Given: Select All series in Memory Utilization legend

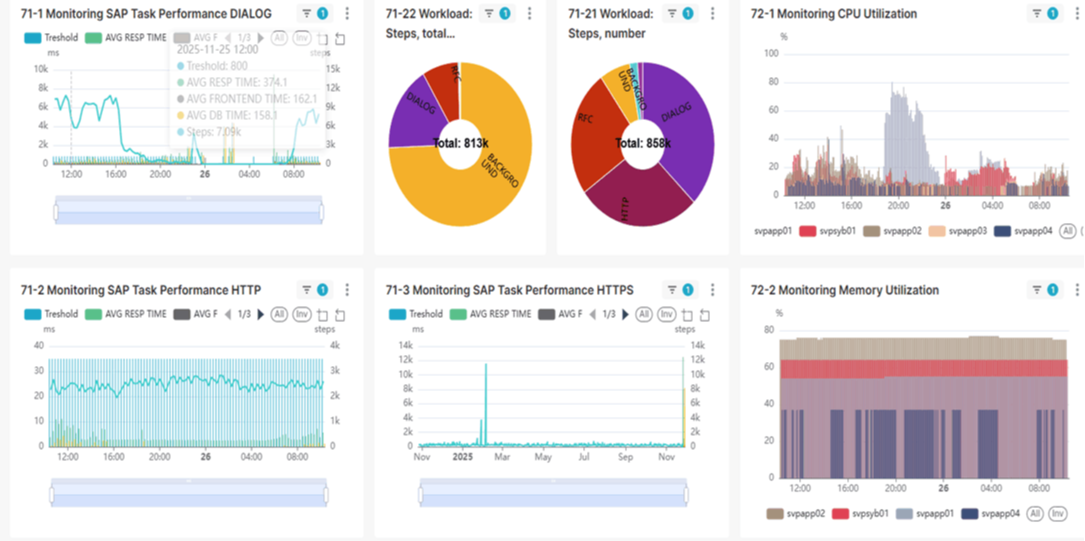Looking at the screenshot, I should point(1036,514).
